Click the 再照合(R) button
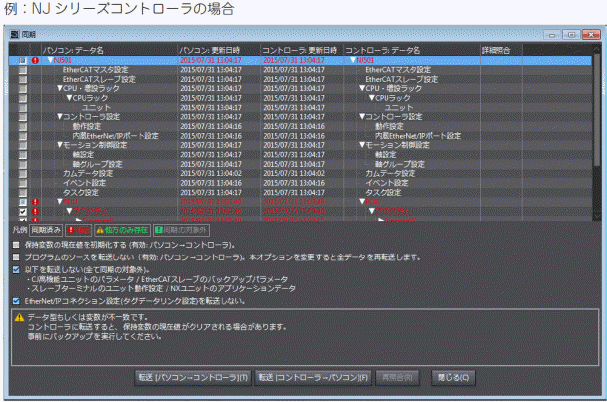The height and width of the screenshot is (402, 607). point(397,378)
